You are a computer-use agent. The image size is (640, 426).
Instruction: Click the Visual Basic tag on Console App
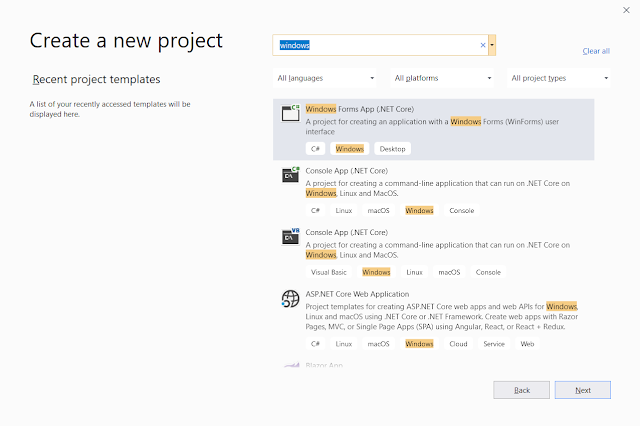(x=329, y=272)
